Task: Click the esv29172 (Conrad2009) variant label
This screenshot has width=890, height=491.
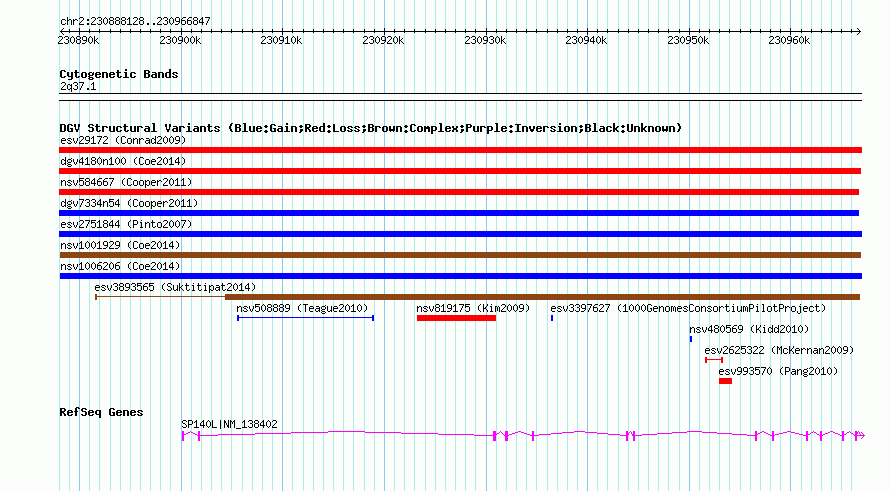Action: (x=123, y=140)
